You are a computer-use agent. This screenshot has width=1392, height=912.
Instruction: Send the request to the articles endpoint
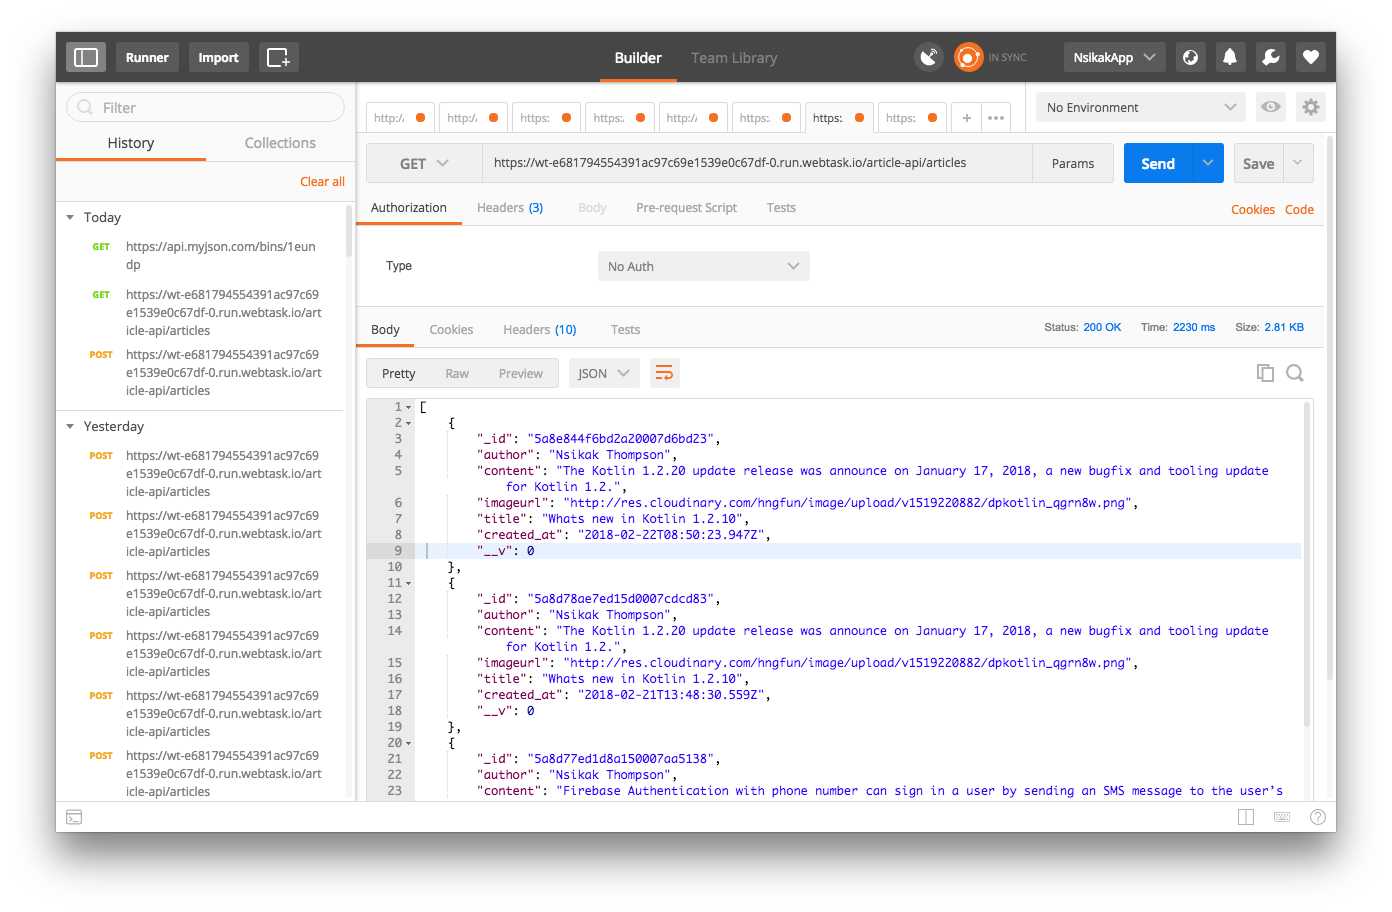pyautogui.click(x=1157, y=162)
